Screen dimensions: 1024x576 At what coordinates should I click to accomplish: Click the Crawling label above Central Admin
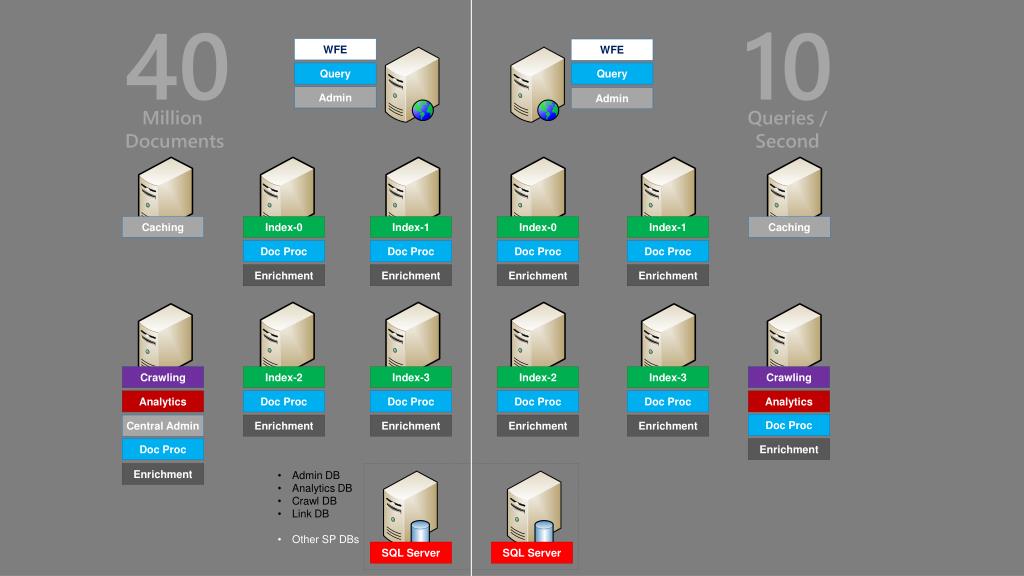163,377
